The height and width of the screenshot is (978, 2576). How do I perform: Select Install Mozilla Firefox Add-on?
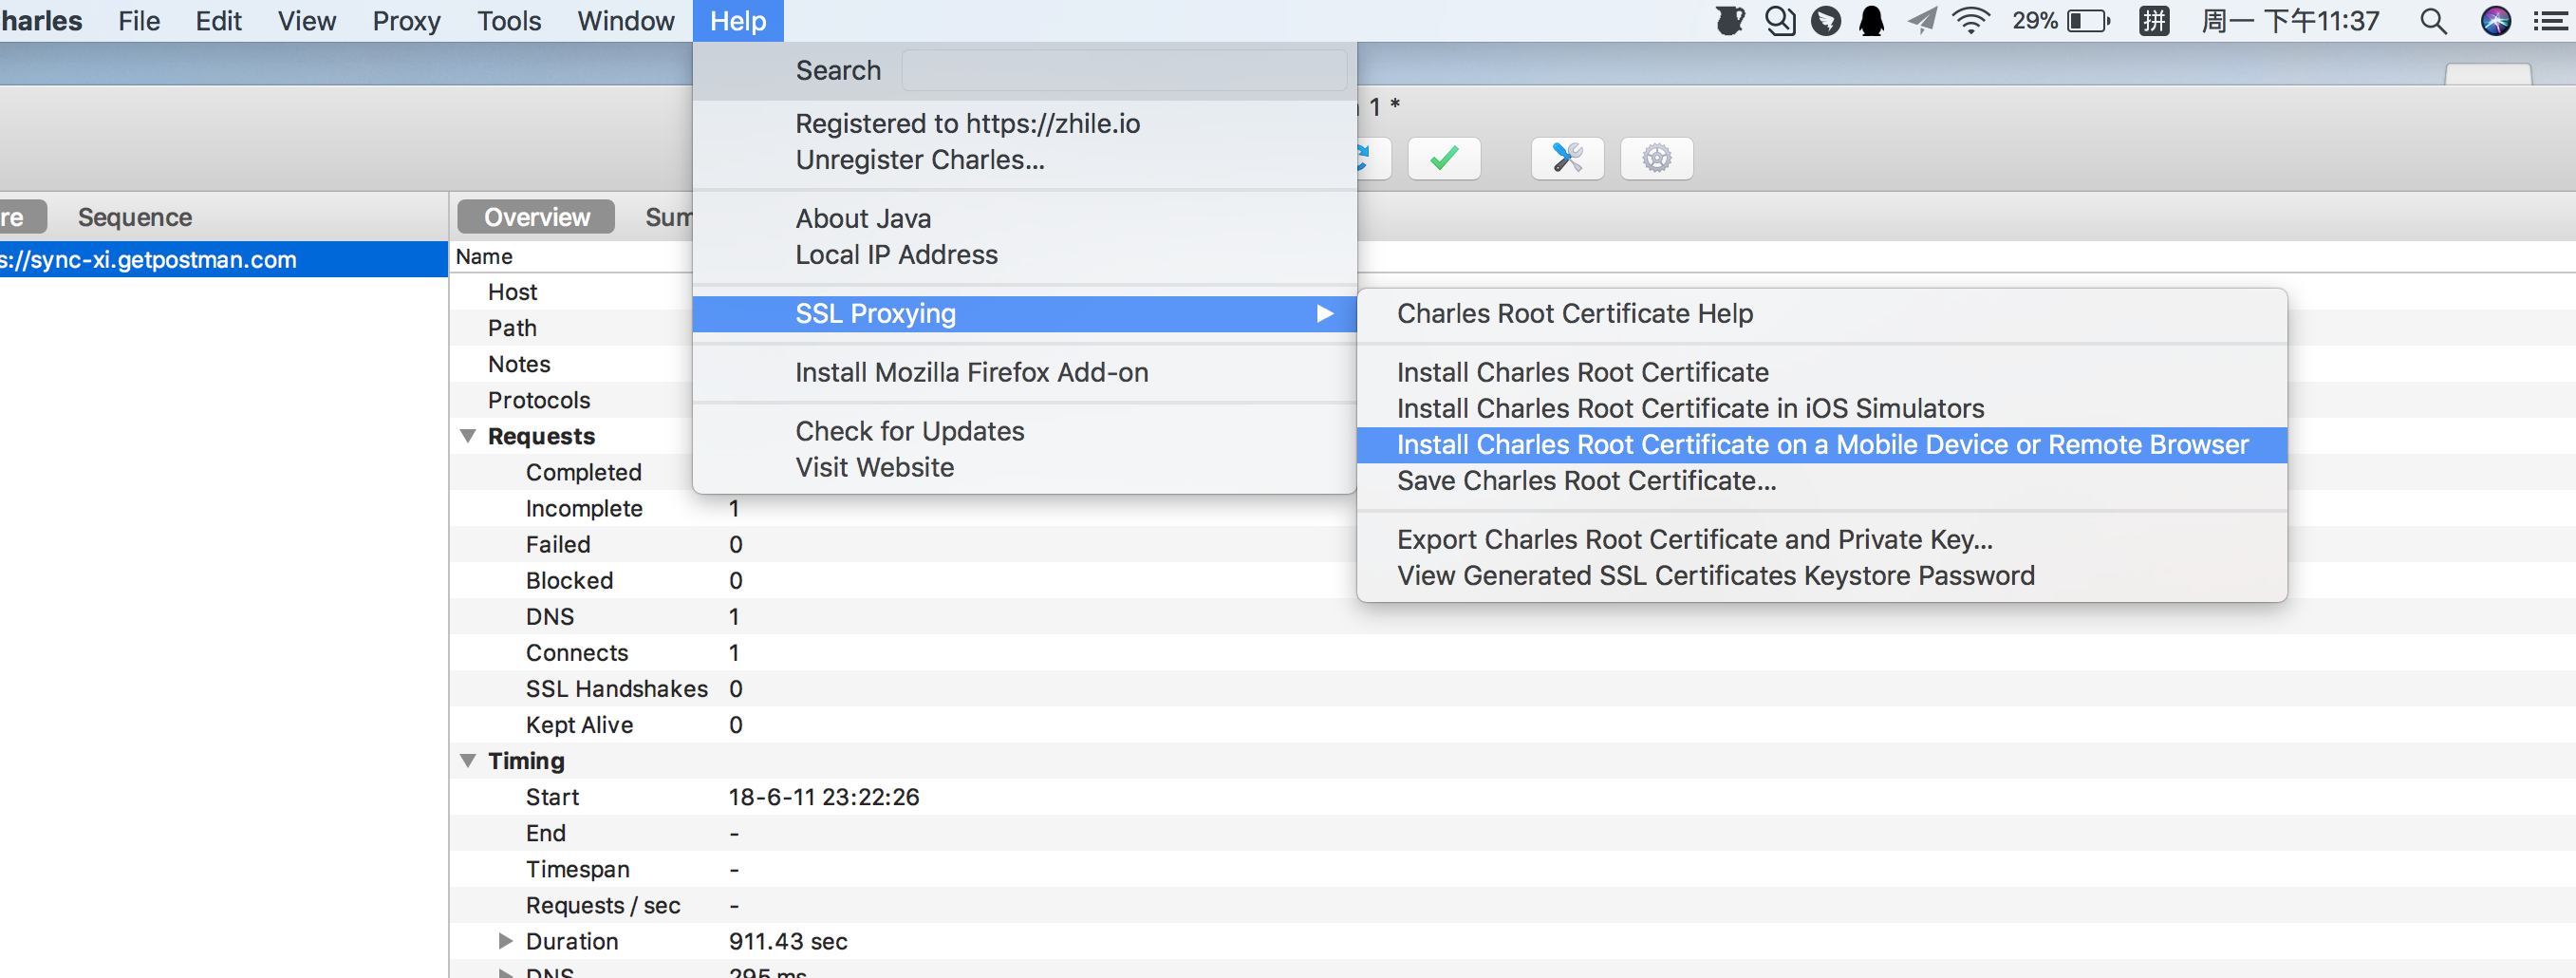tap(1024, 373)
